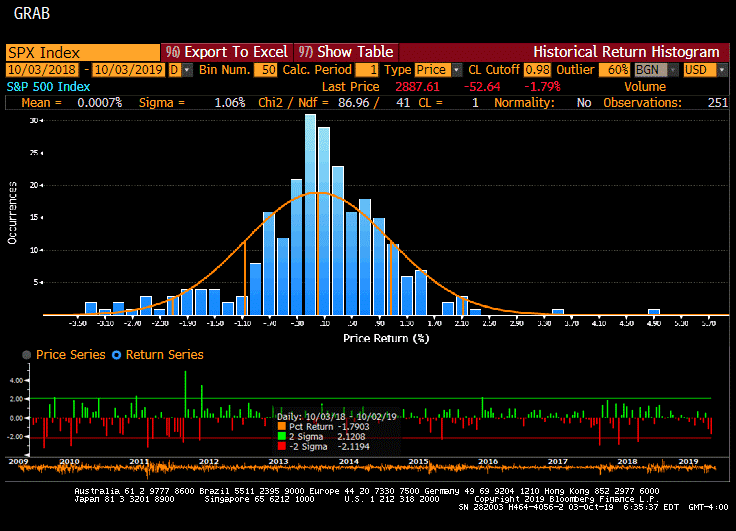The width and height of the screenshot is (736, 531).
Task: Click 2019 on the bottom timeline
Action: 689,462
